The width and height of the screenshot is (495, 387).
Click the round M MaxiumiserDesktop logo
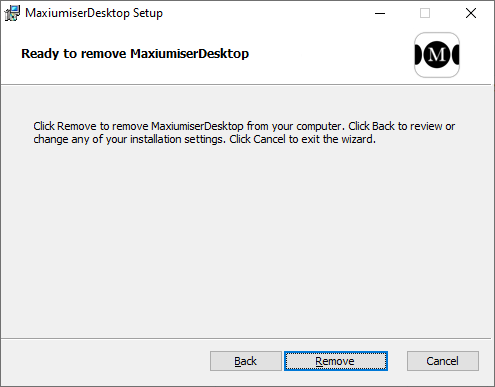(437, 55)
